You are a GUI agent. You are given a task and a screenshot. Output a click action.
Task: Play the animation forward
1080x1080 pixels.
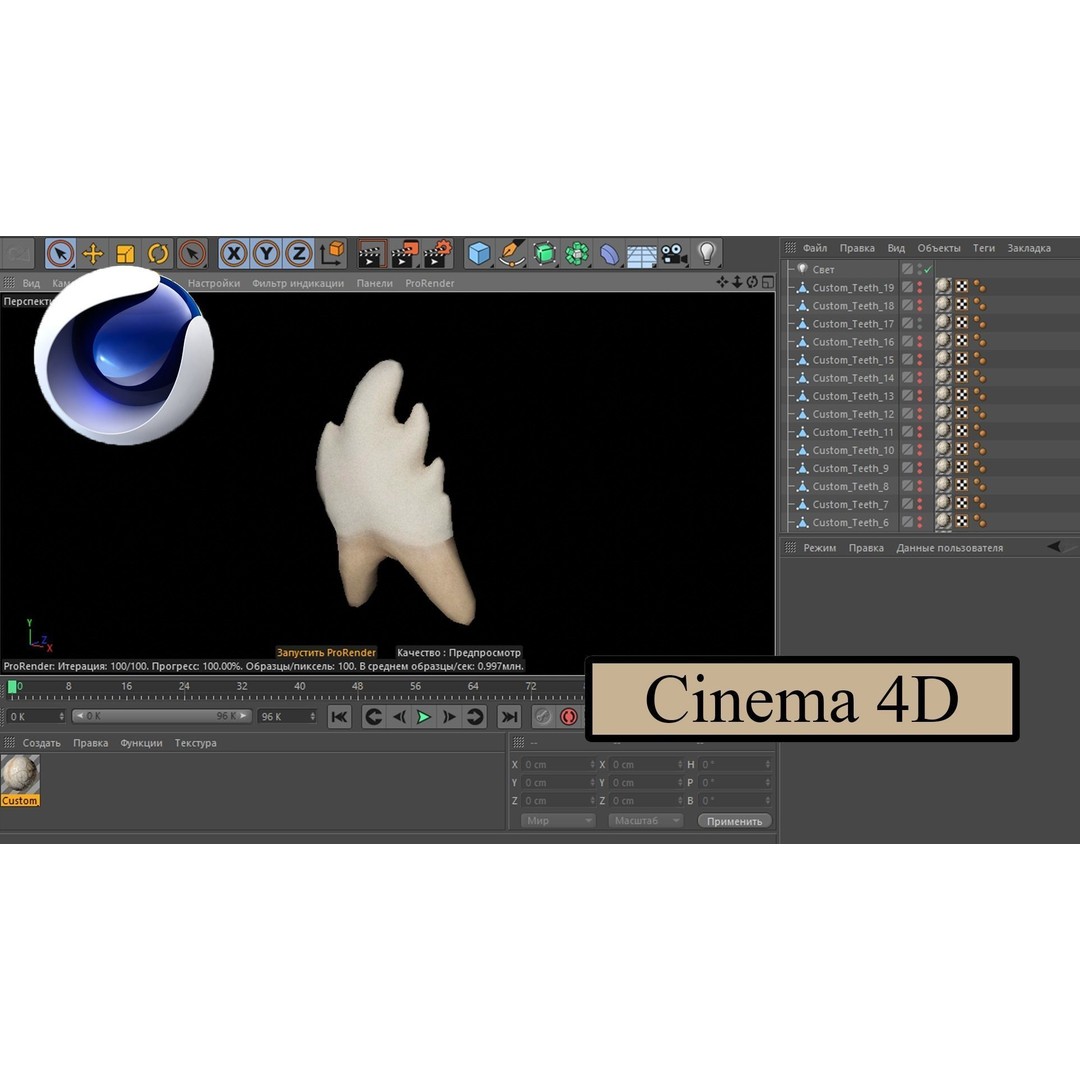(x=424, y=717)
